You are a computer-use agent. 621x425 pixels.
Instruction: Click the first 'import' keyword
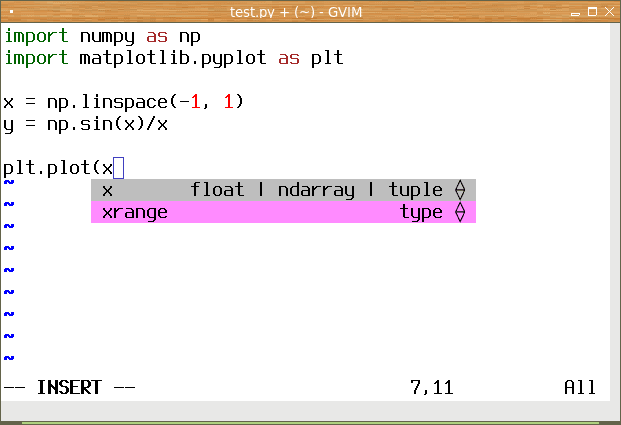36,37
